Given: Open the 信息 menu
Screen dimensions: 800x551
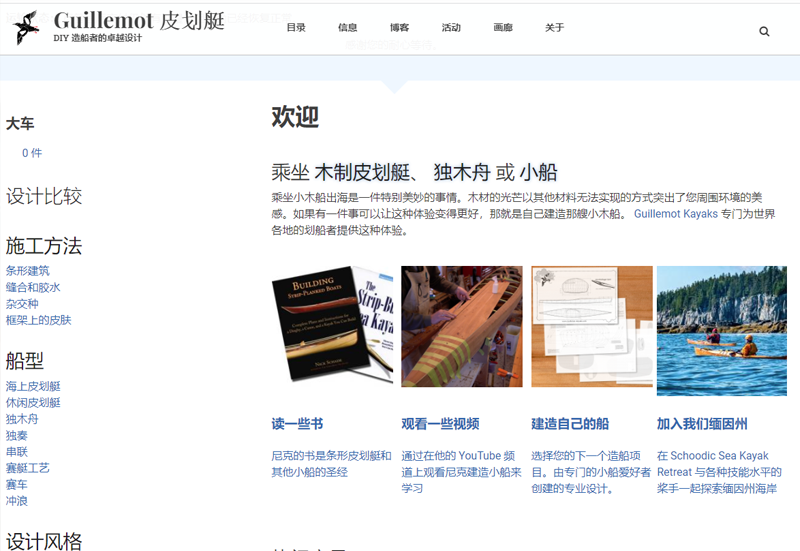Looking at the screenshot, I should coord(347,28).
